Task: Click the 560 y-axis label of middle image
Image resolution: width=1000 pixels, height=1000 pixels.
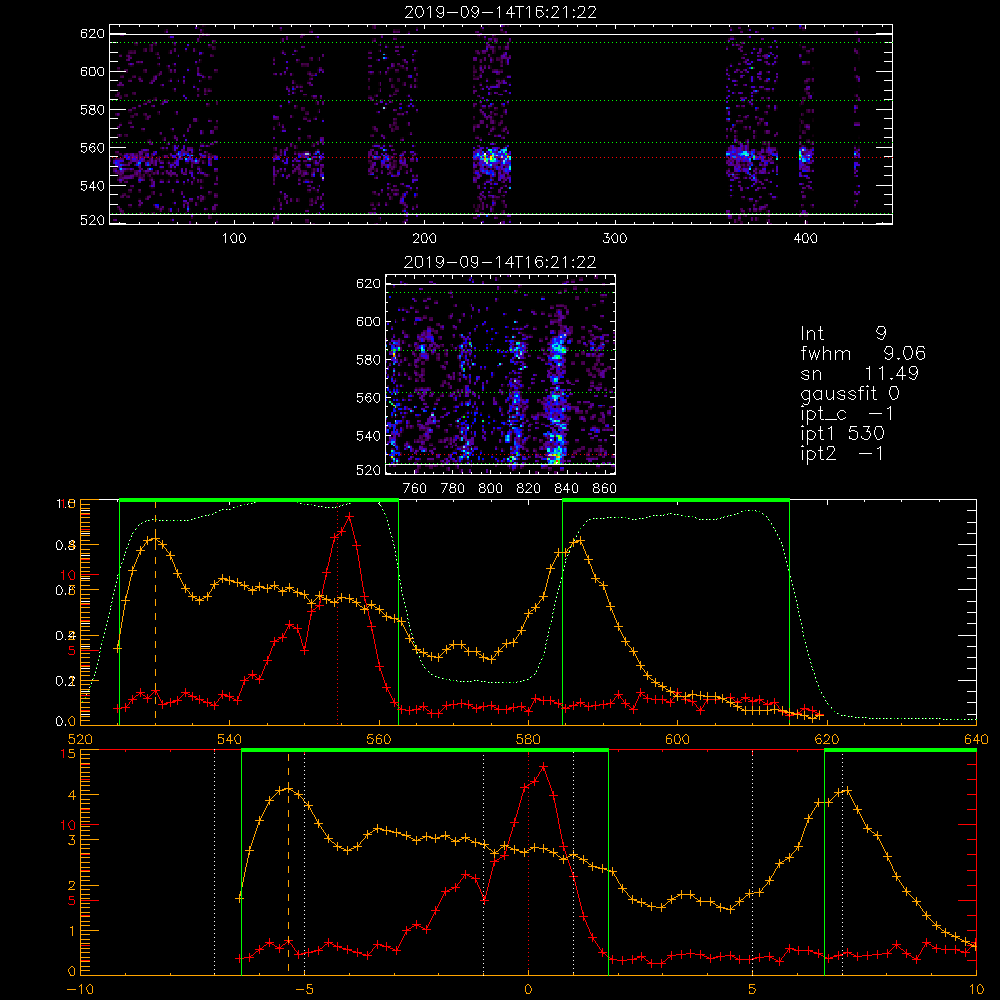Action: click(x=368, y=398)
